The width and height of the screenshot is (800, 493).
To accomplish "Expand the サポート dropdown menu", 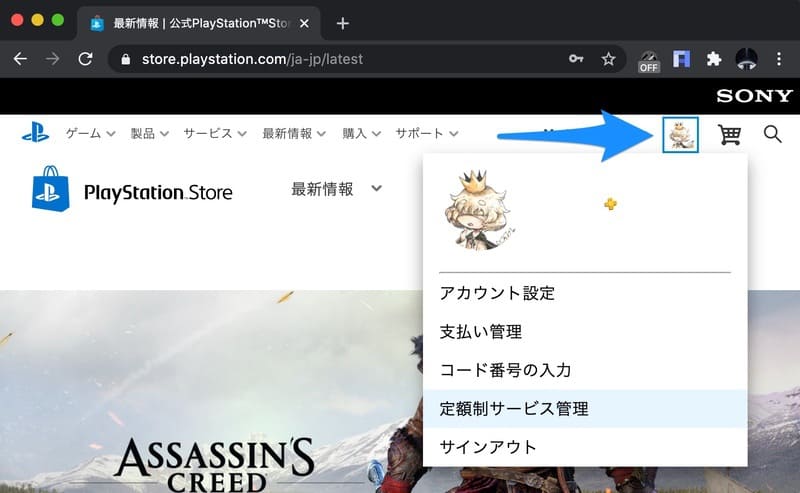I will pos(426,133).
